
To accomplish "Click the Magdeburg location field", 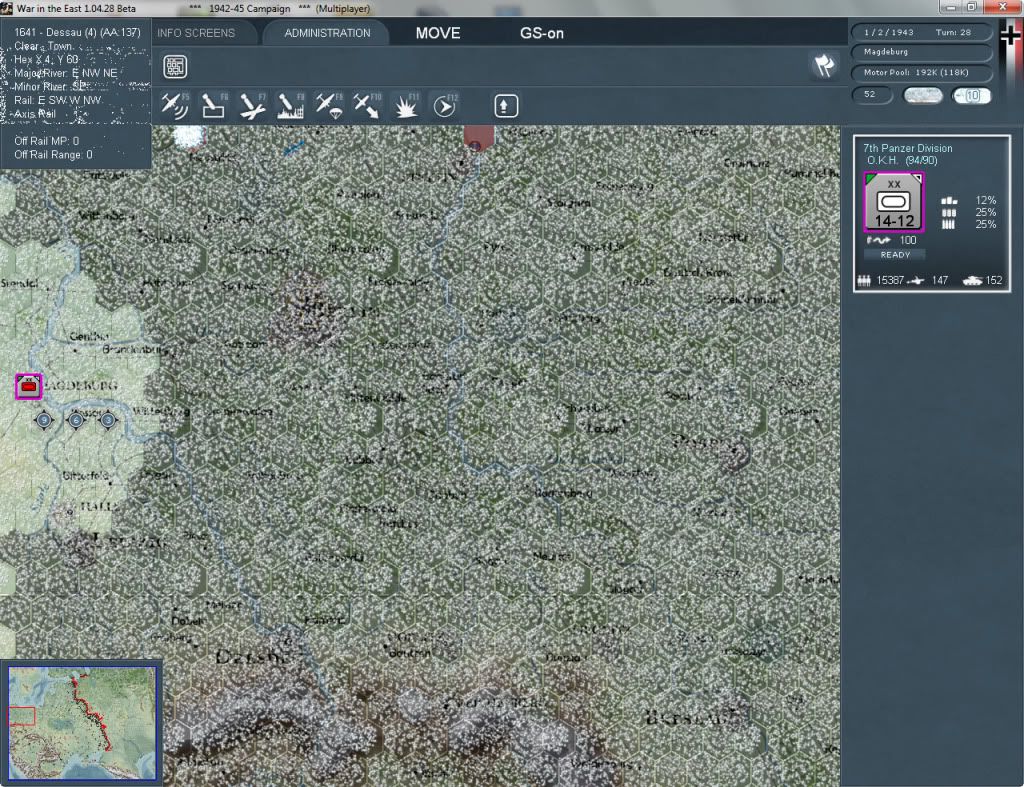I will coord(921,52).
